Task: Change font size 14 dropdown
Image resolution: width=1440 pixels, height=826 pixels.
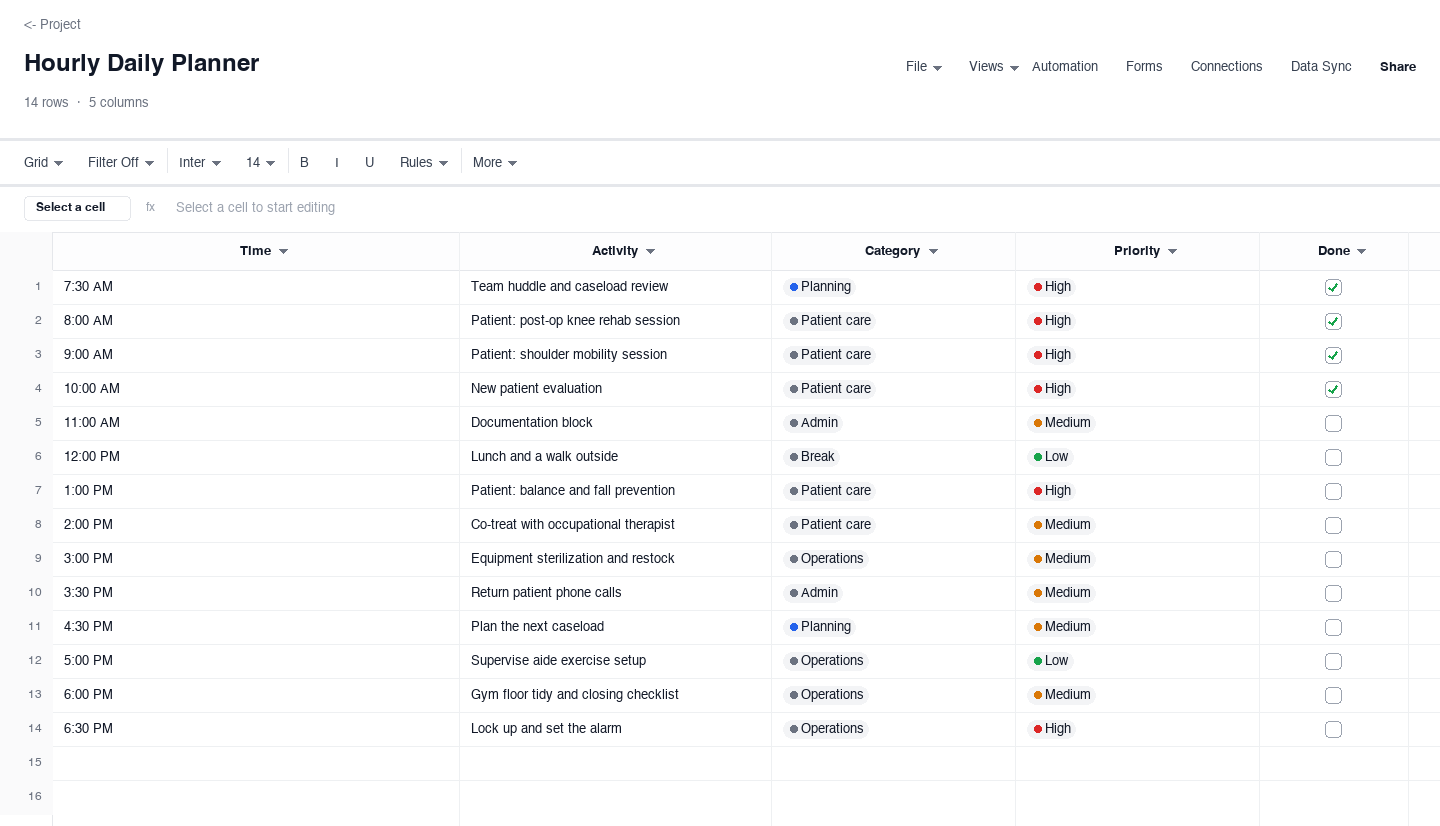Action: pyautogui.click(x=260, y=162)
